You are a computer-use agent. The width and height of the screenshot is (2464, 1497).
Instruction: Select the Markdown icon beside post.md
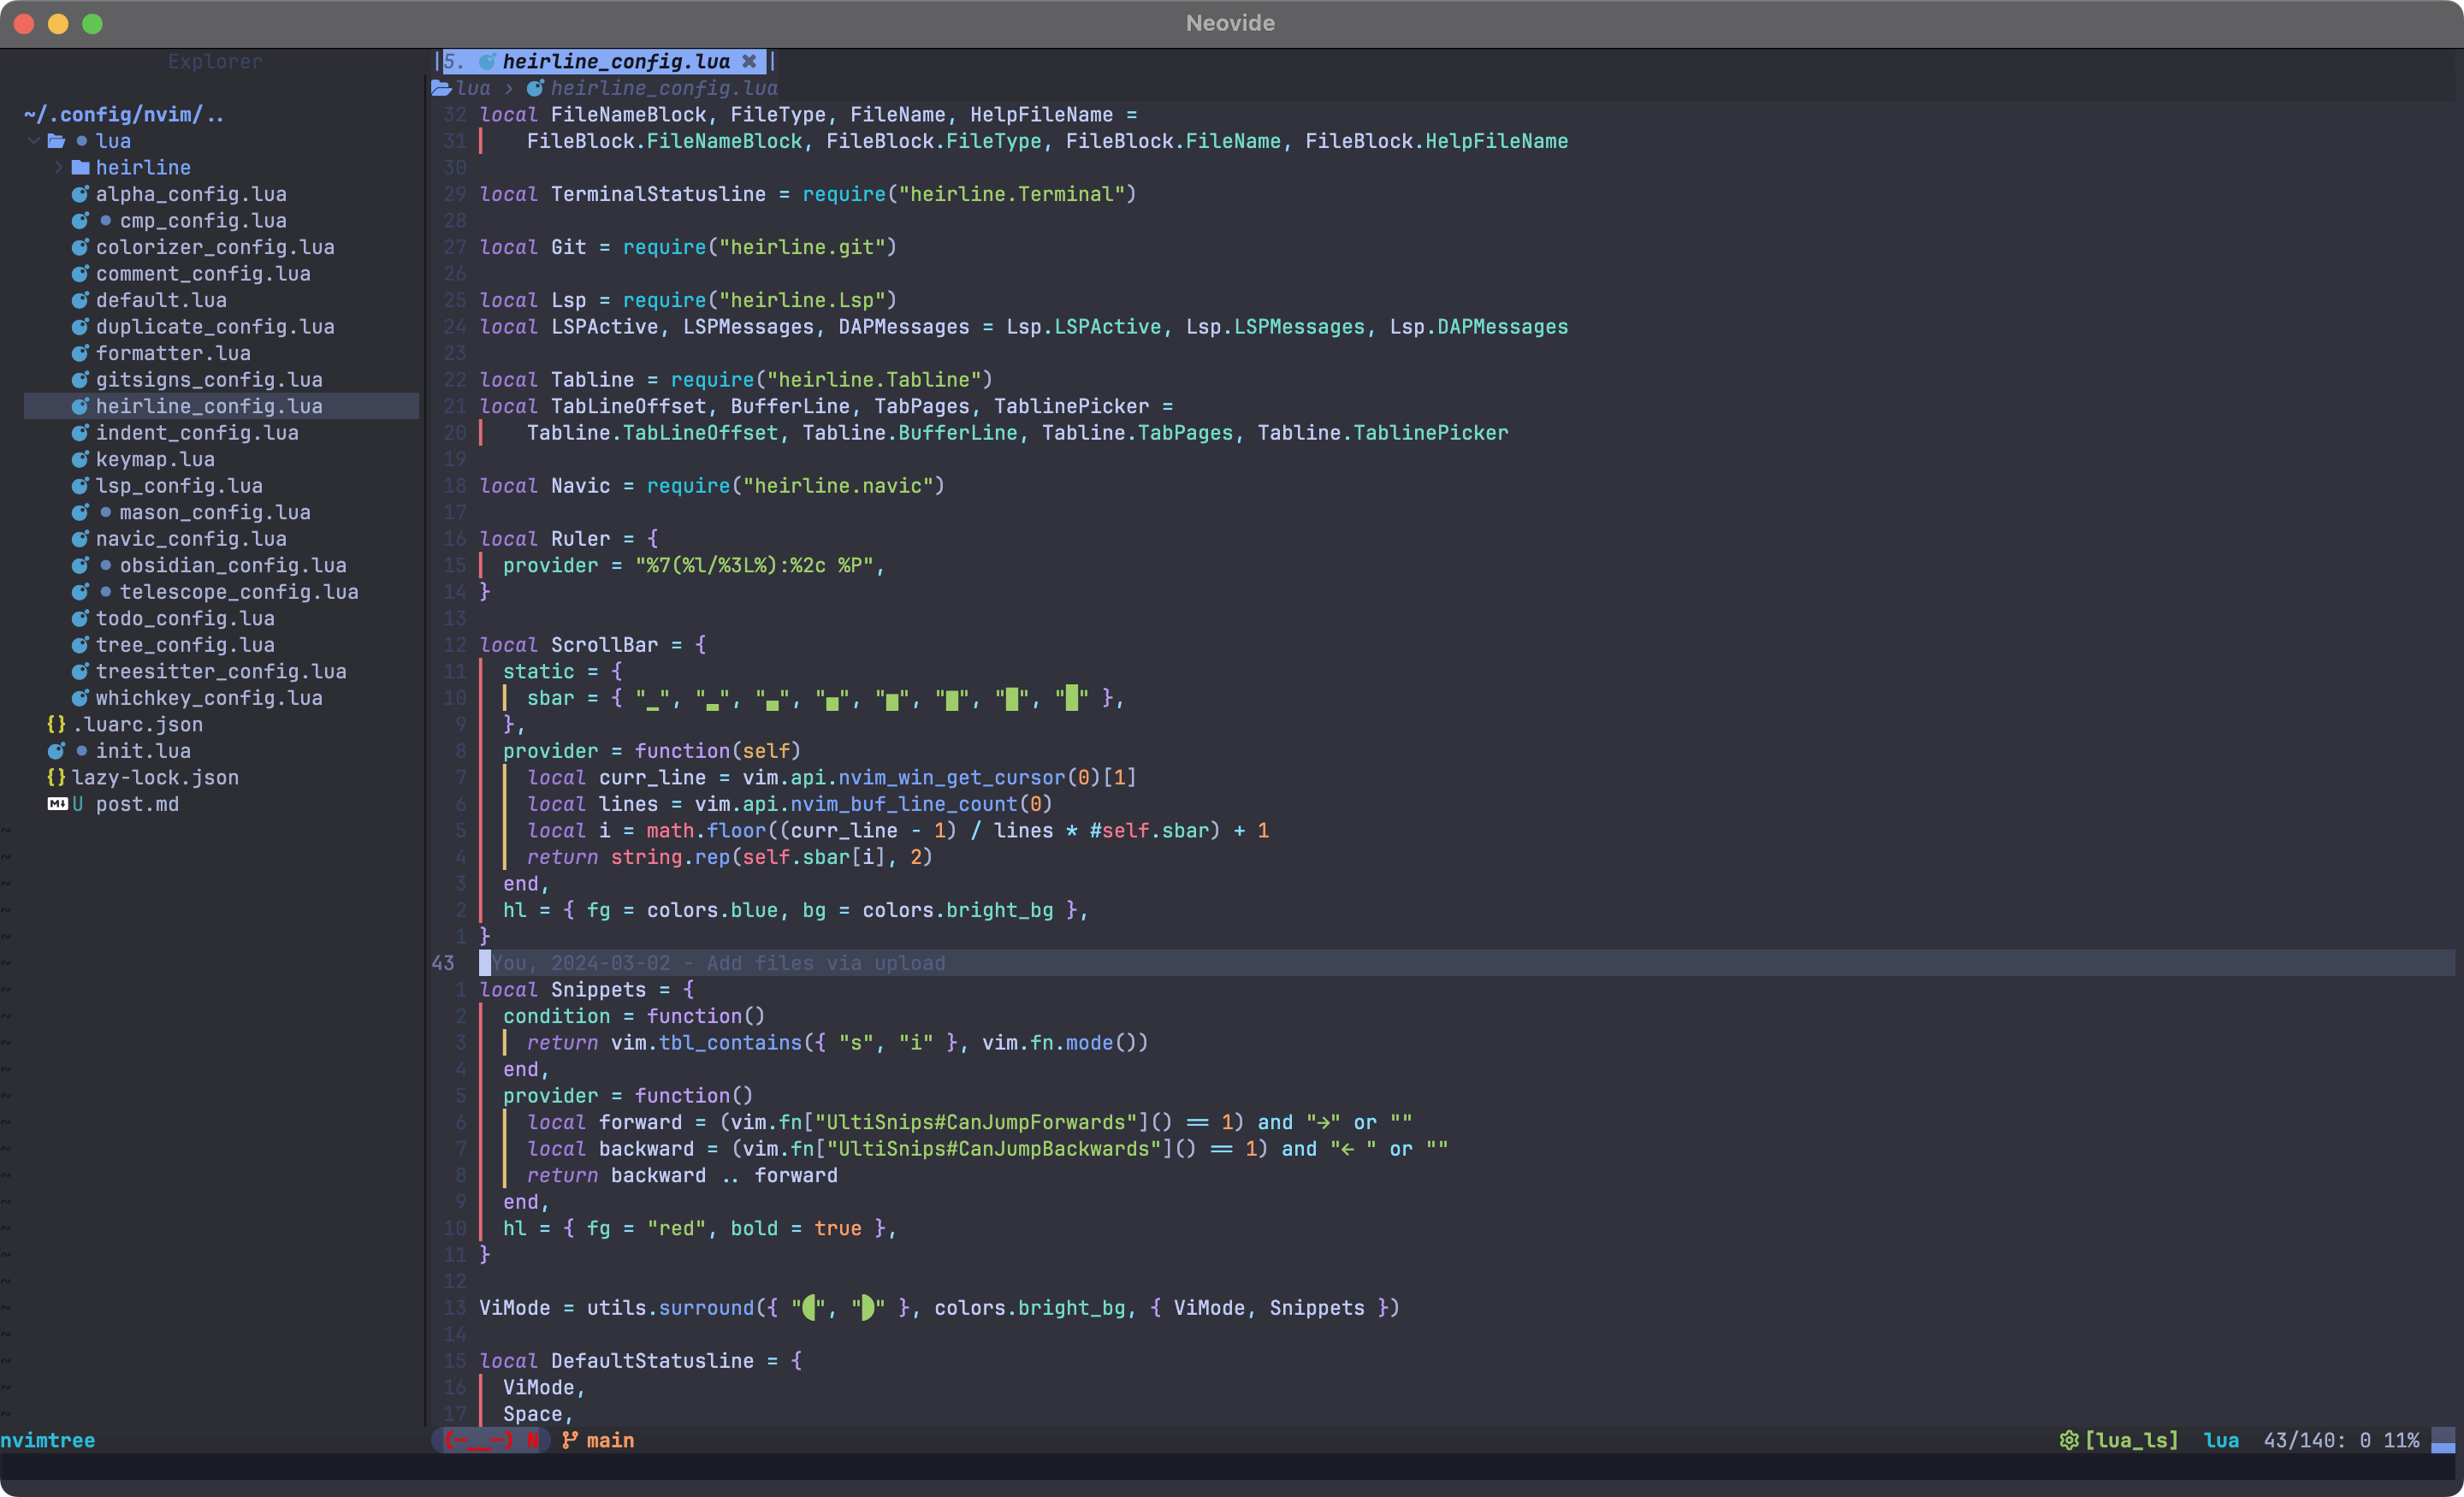(58, 804)
